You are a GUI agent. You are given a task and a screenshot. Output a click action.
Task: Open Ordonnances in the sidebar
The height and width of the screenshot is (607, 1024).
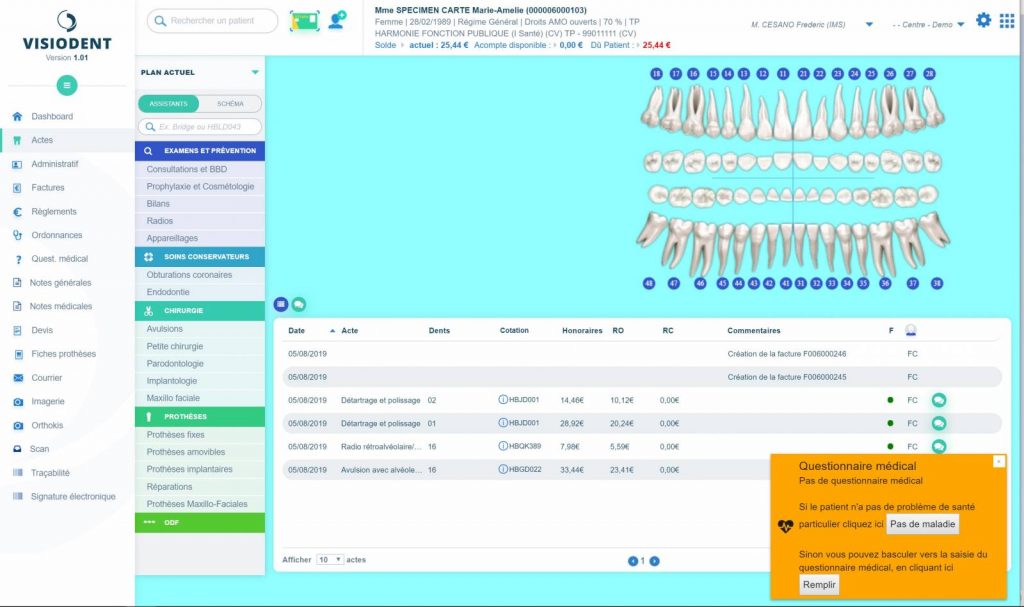[56, 235]
